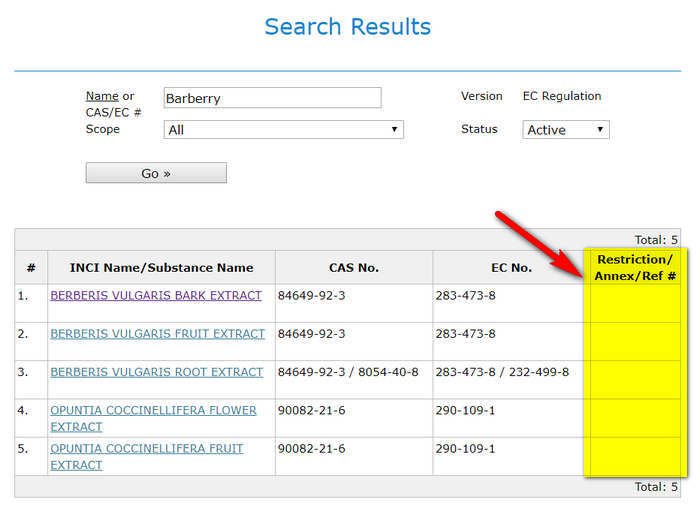Click the Name or CAS/EC # input field
This screenshot has width=700, height=515.
[272, 98]
